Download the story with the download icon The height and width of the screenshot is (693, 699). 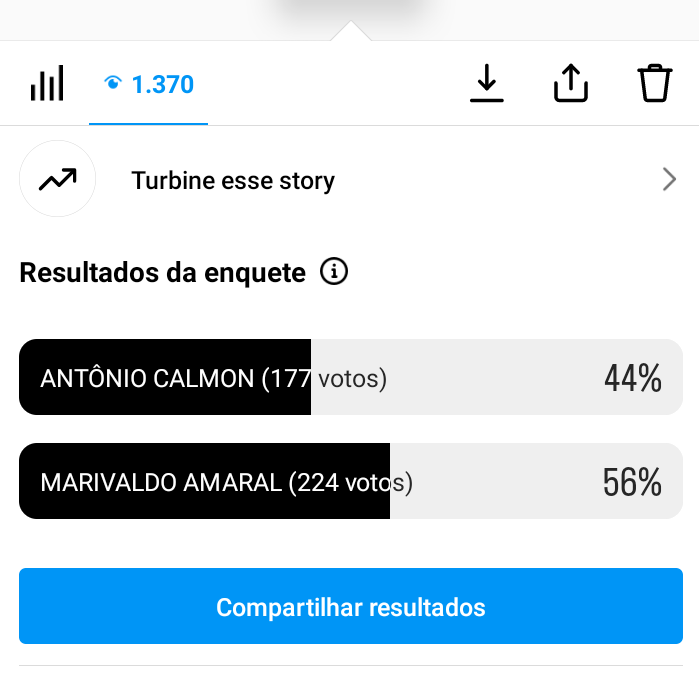tap(487, 84)
